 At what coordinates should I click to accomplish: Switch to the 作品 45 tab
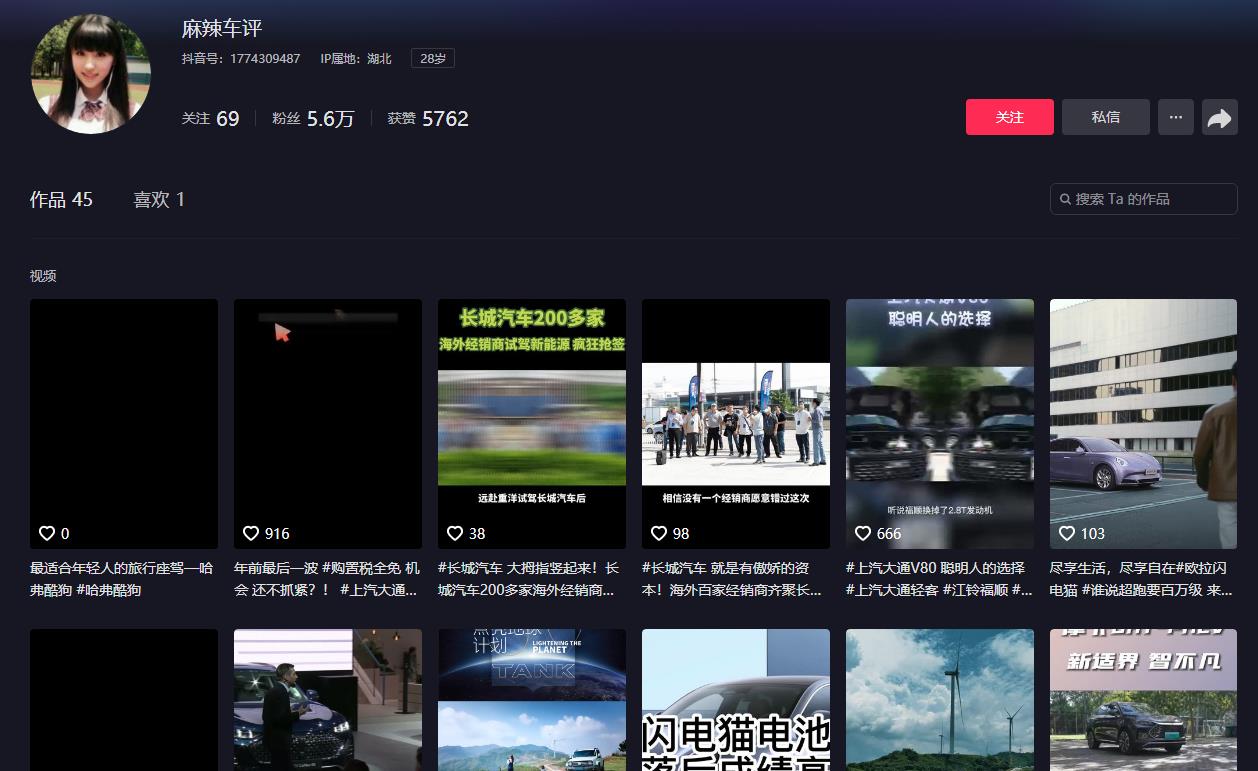coord(61,200)
